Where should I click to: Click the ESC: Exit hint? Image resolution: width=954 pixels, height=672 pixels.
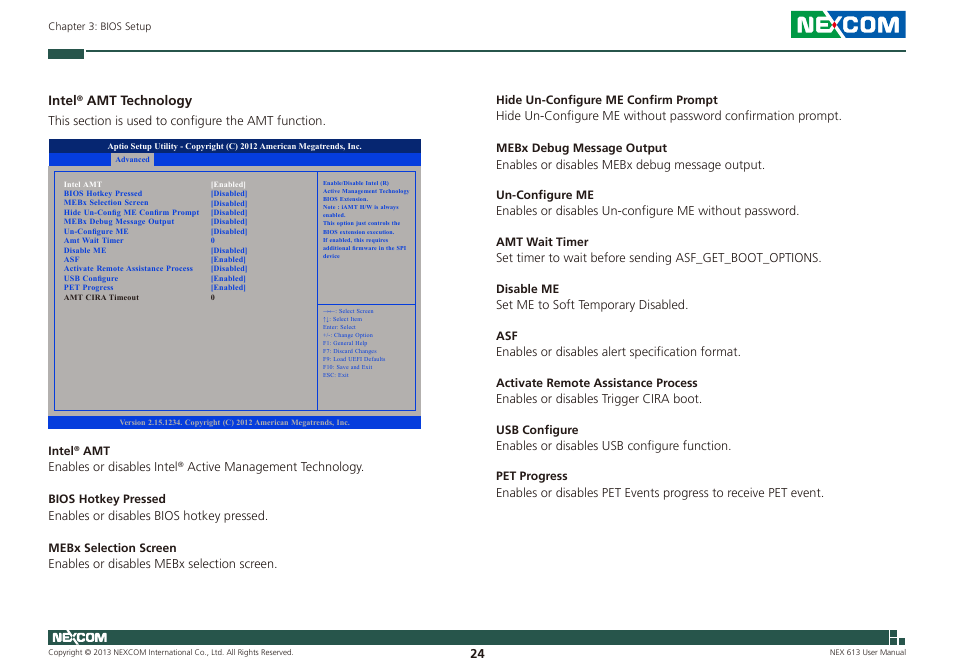coord(335,375)
